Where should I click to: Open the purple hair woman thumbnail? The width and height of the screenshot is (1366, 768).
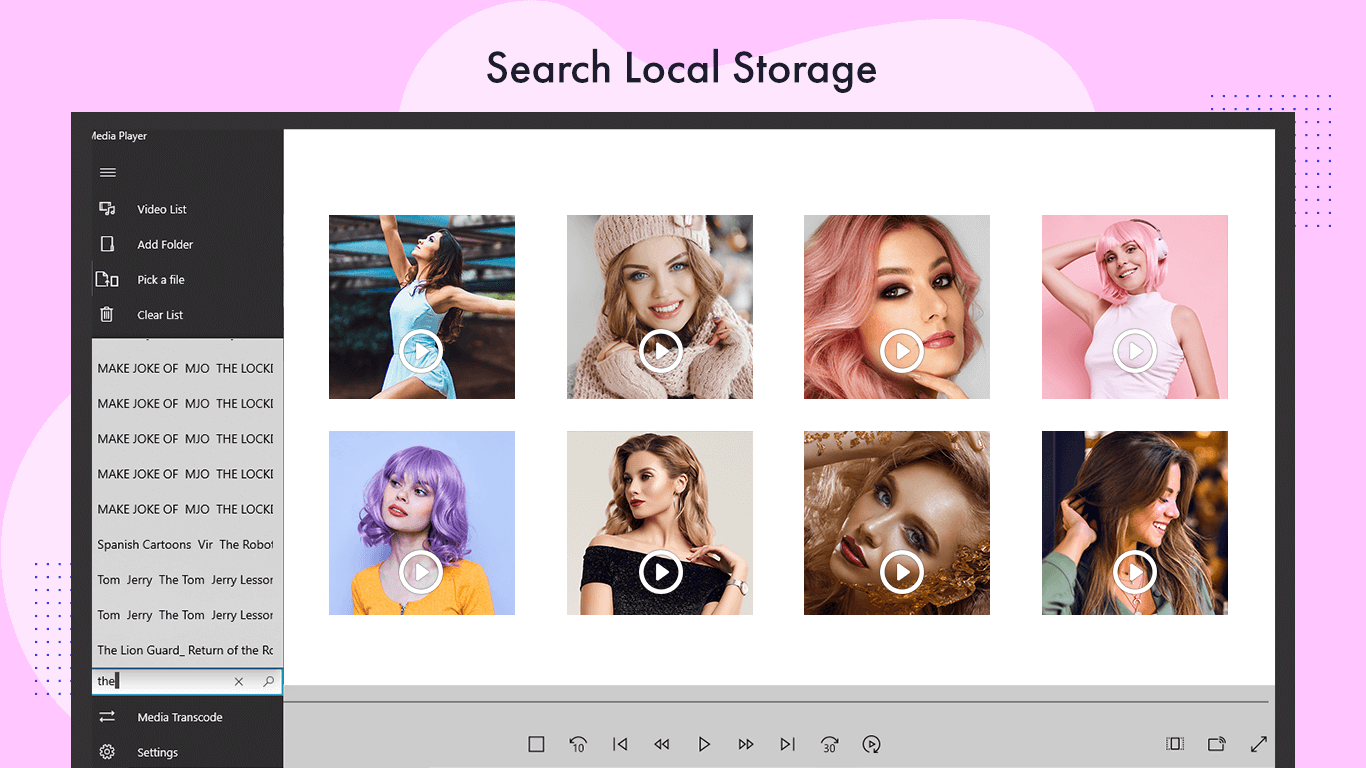click(x=422, y=523)
